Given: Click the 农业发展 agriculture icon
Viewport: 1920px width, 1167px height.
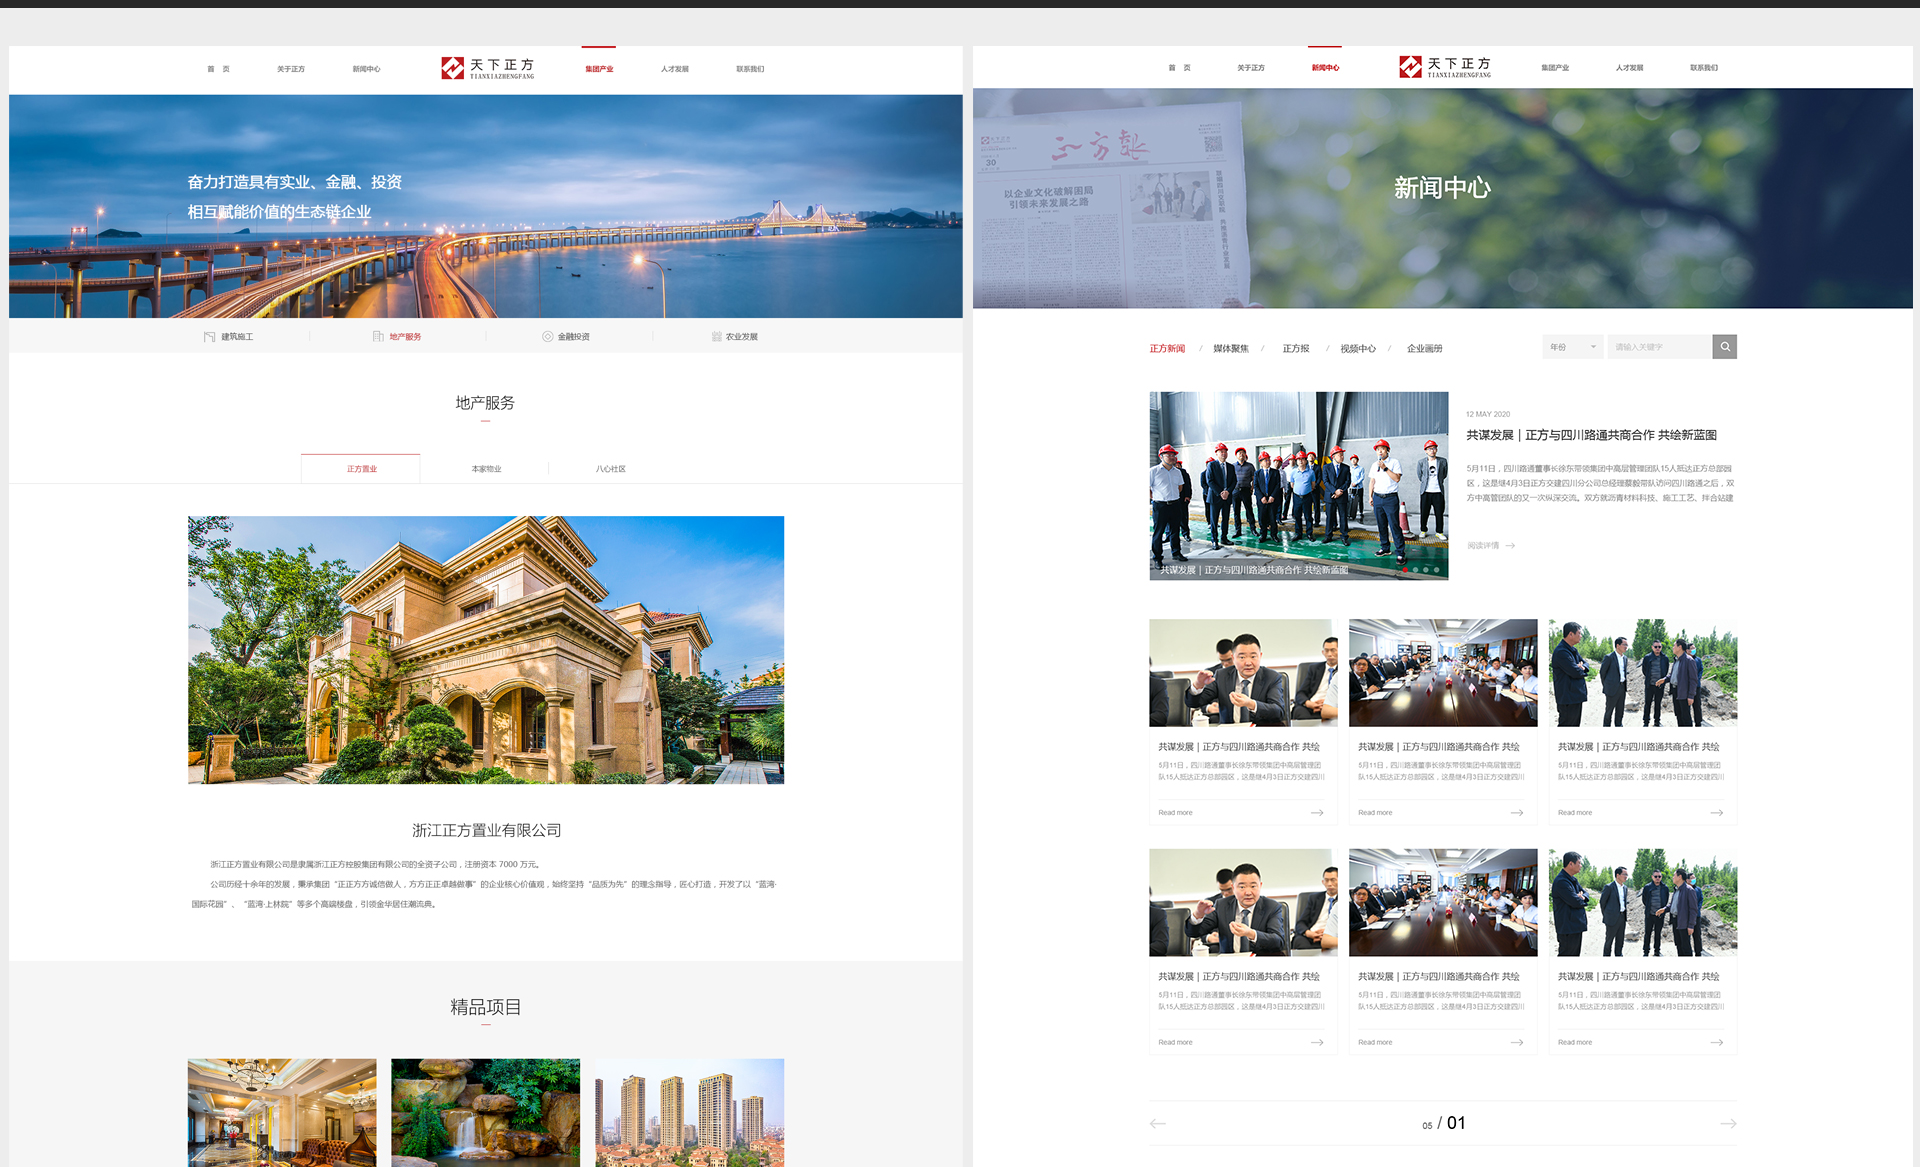Looking at the screenshot, I should pyautogui.click(x=716, y=337).
